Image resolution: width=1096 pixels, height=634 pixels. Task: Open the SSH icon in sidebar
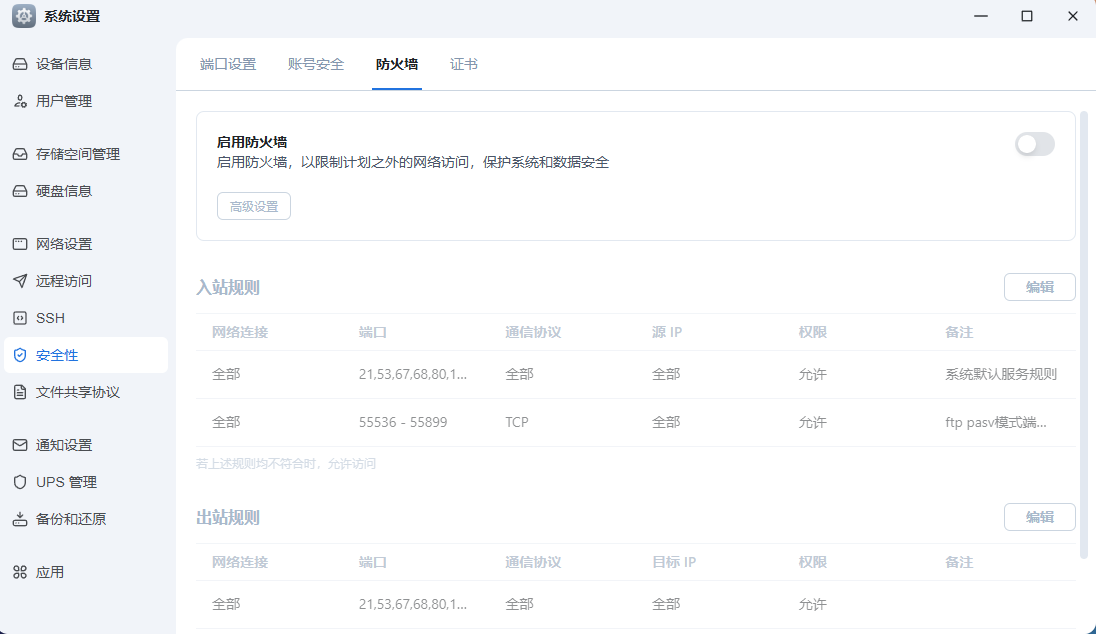20,318
